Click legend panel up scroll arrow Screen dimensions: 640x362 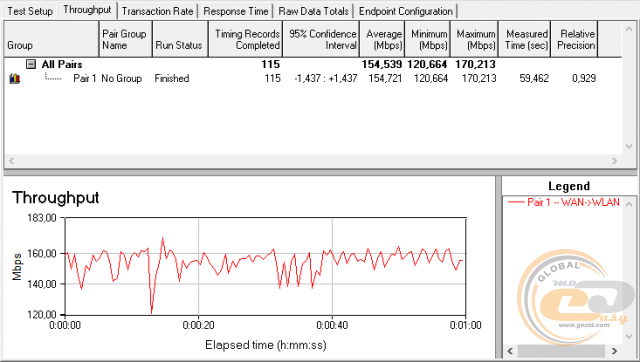click(629, 203)
